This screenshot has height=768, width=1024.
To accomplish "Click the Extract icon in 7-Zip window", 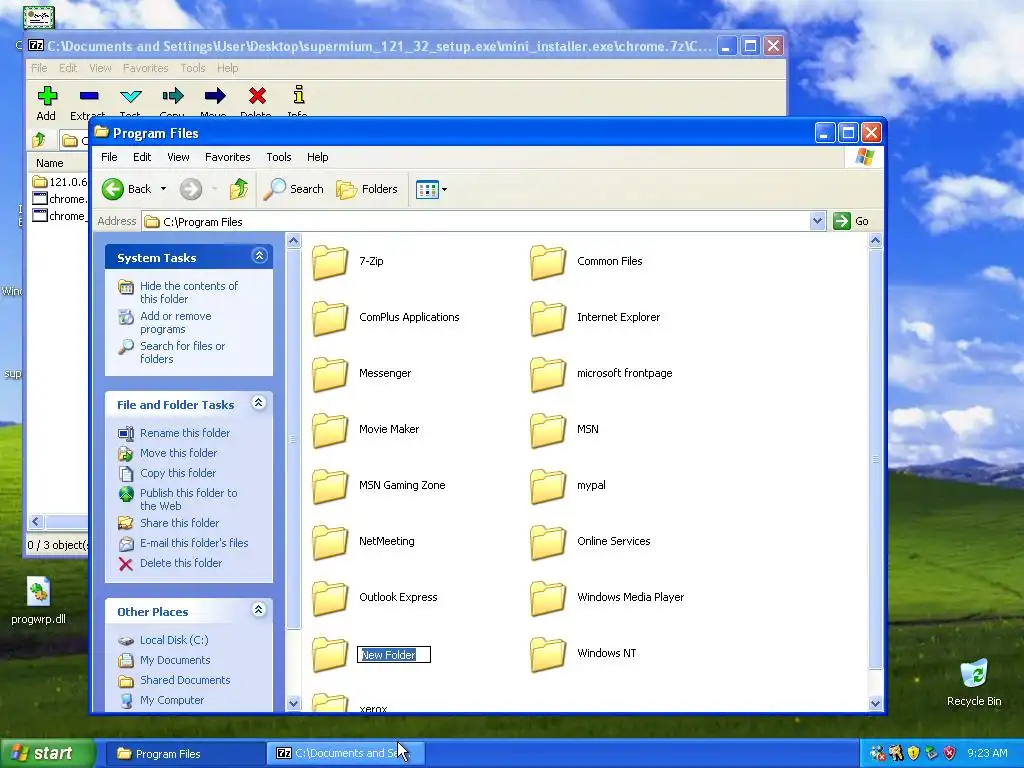I will click(x=89, y=96).
